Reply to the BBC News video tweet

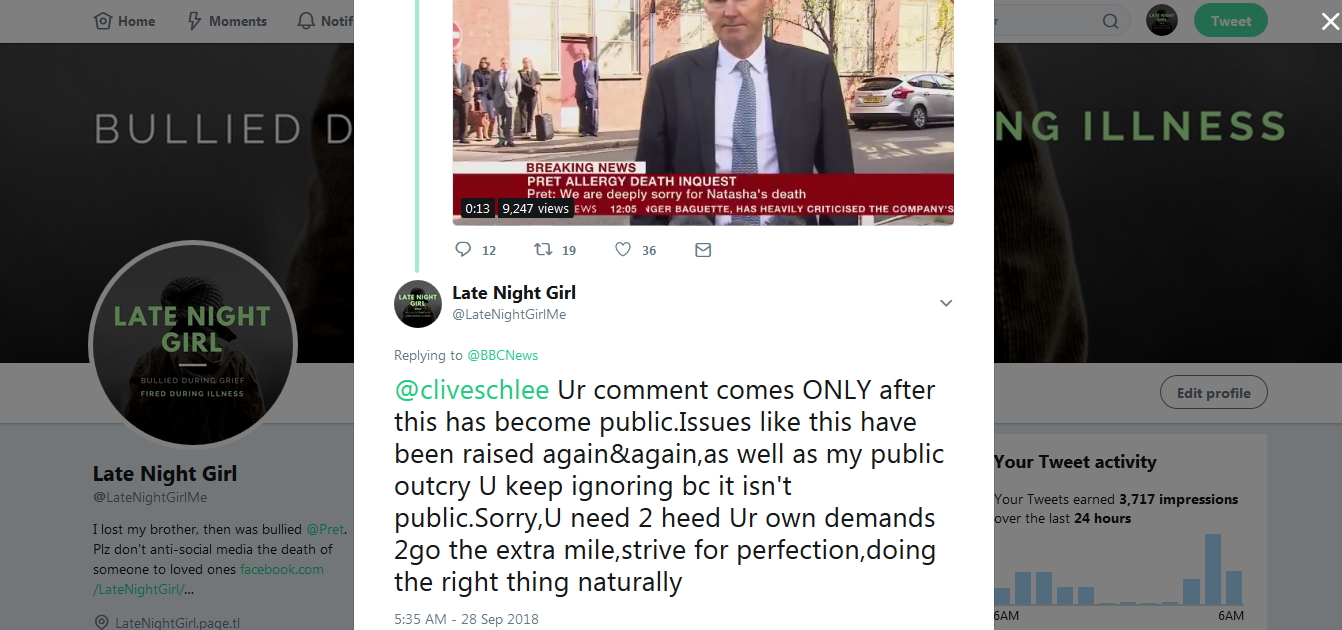pyautogui.click(x=462, y=249)
